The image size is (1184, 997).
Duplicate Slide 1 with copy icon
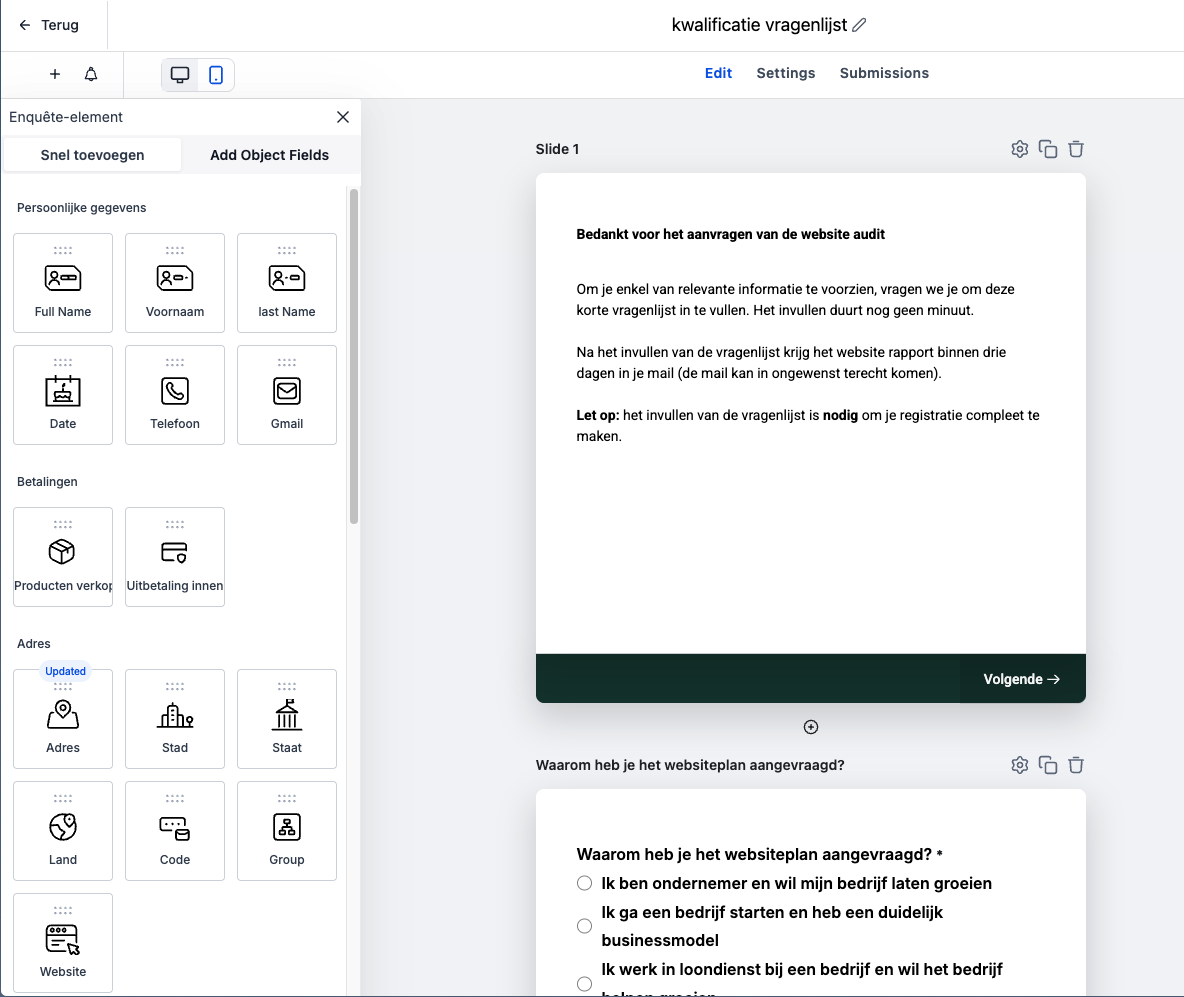click(1048, 149)
